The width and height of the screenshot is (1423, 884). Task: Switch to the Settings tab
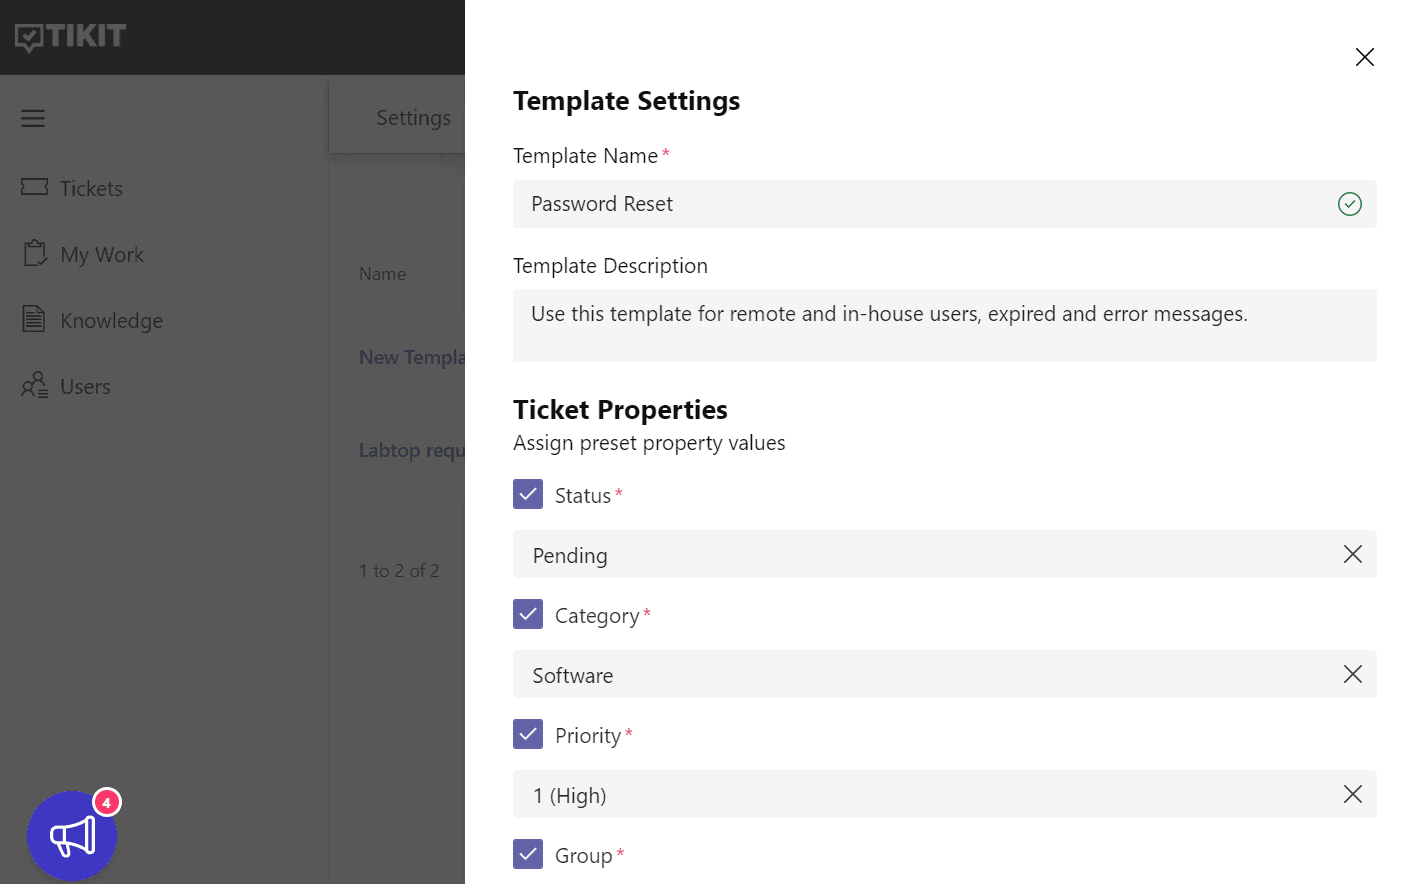413,117
